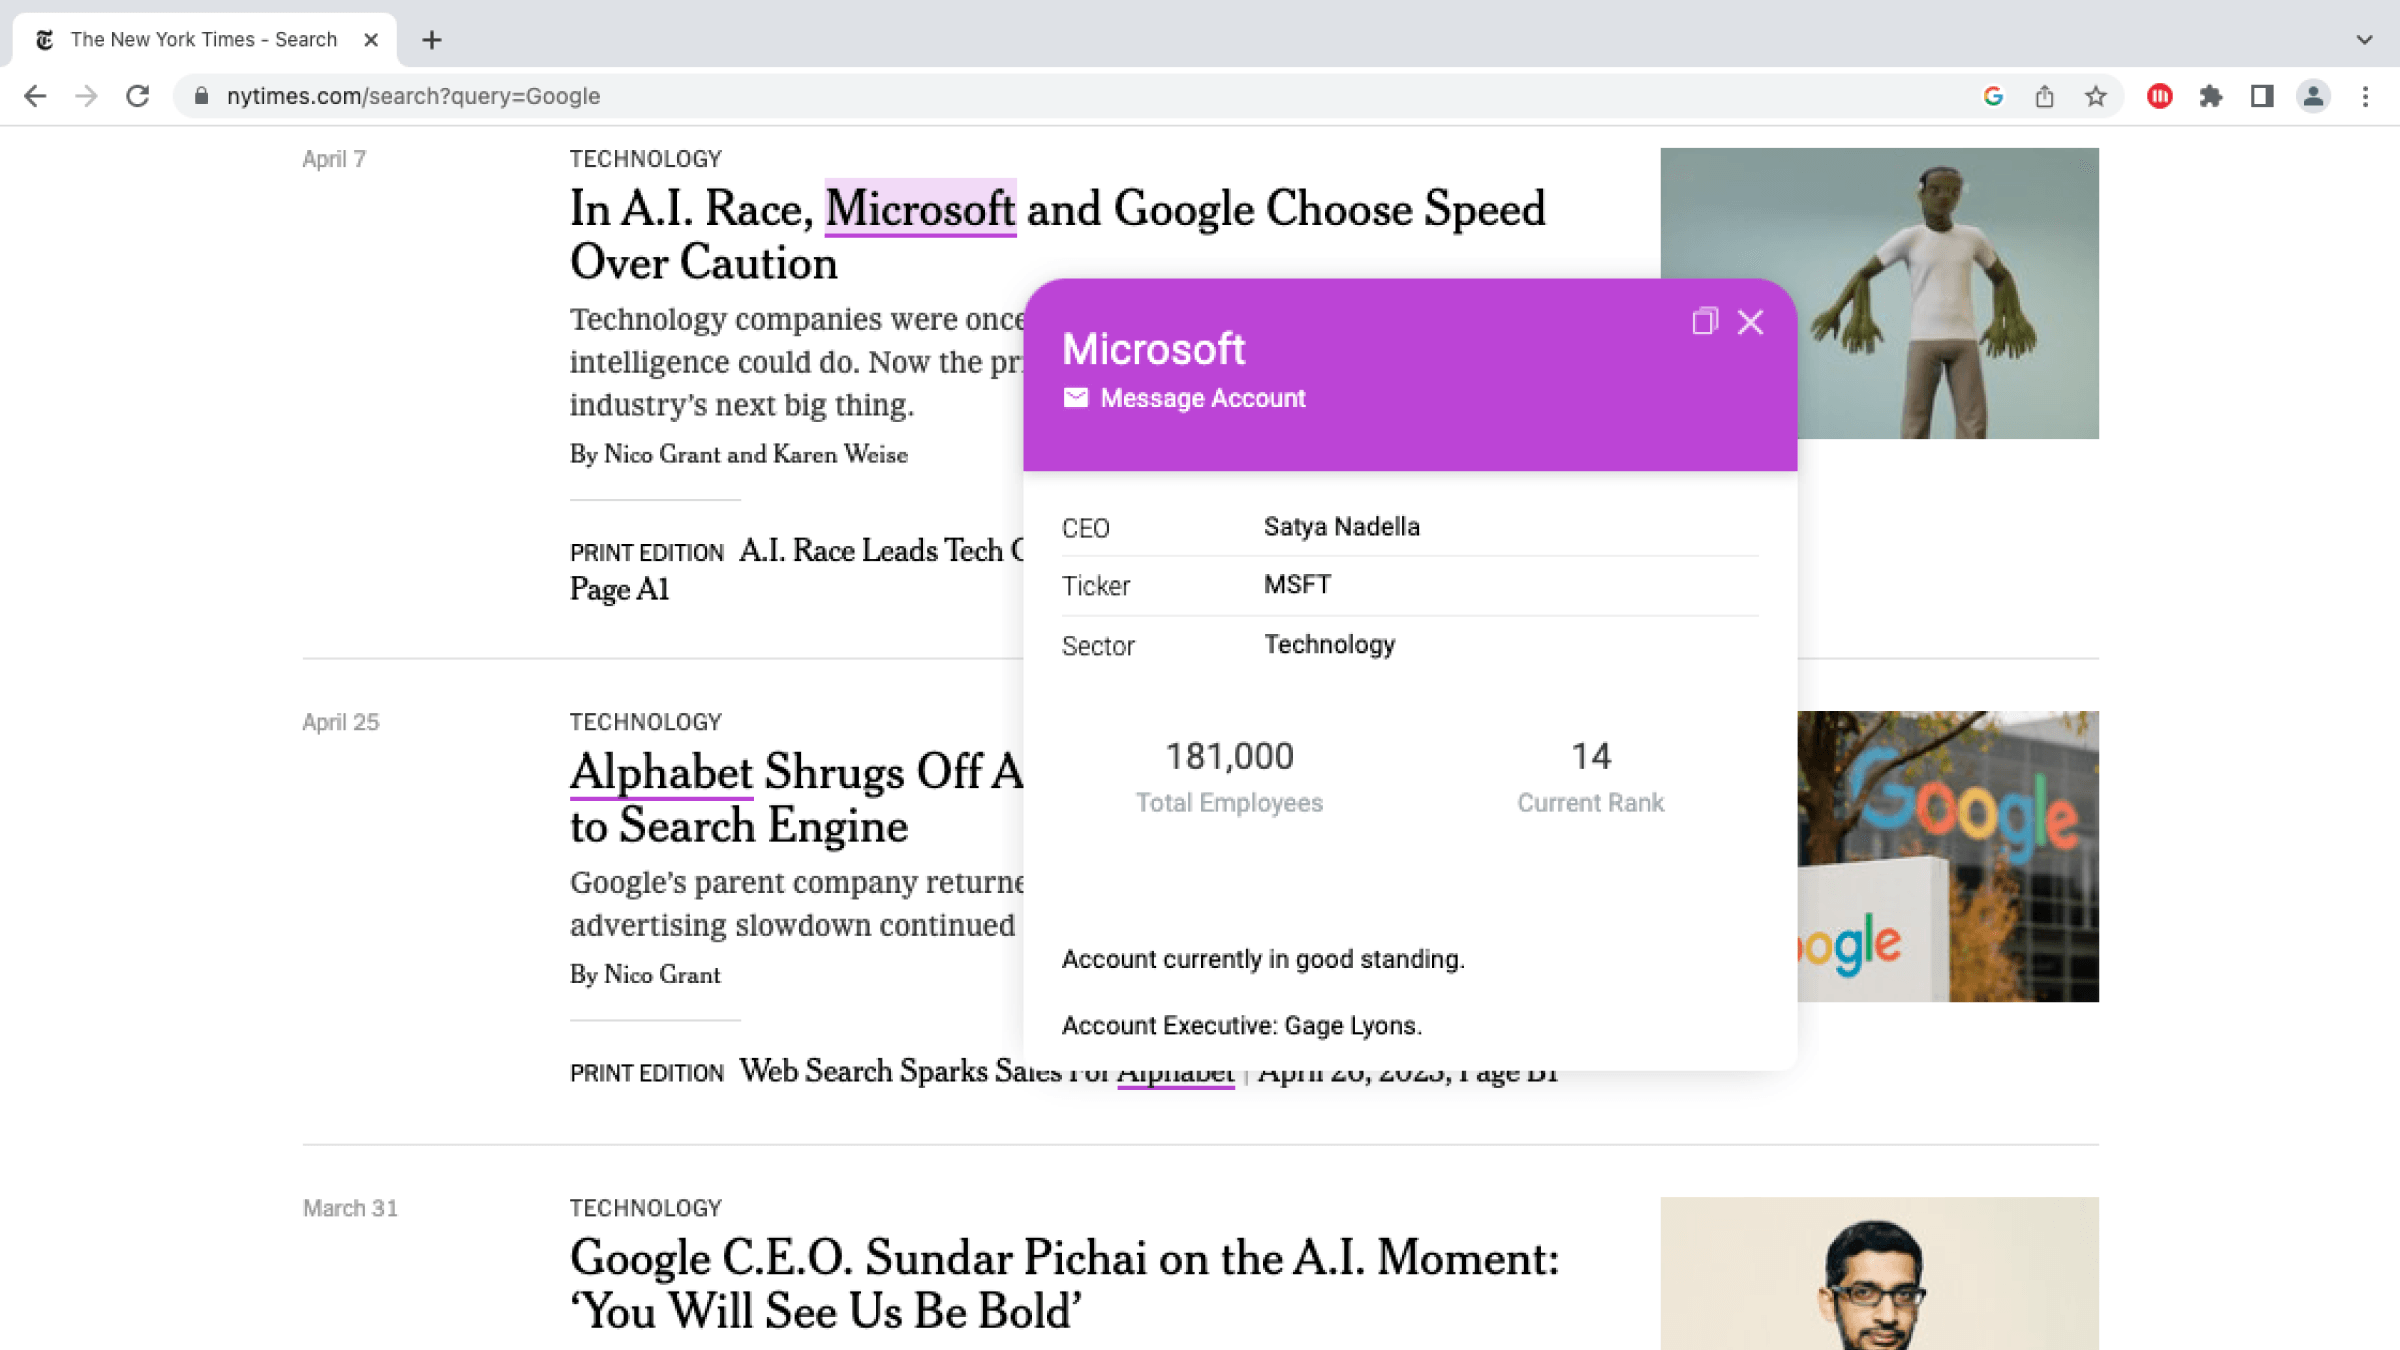Click the red extension icon in toolbar
2400x1350 pixels.
2159,96
